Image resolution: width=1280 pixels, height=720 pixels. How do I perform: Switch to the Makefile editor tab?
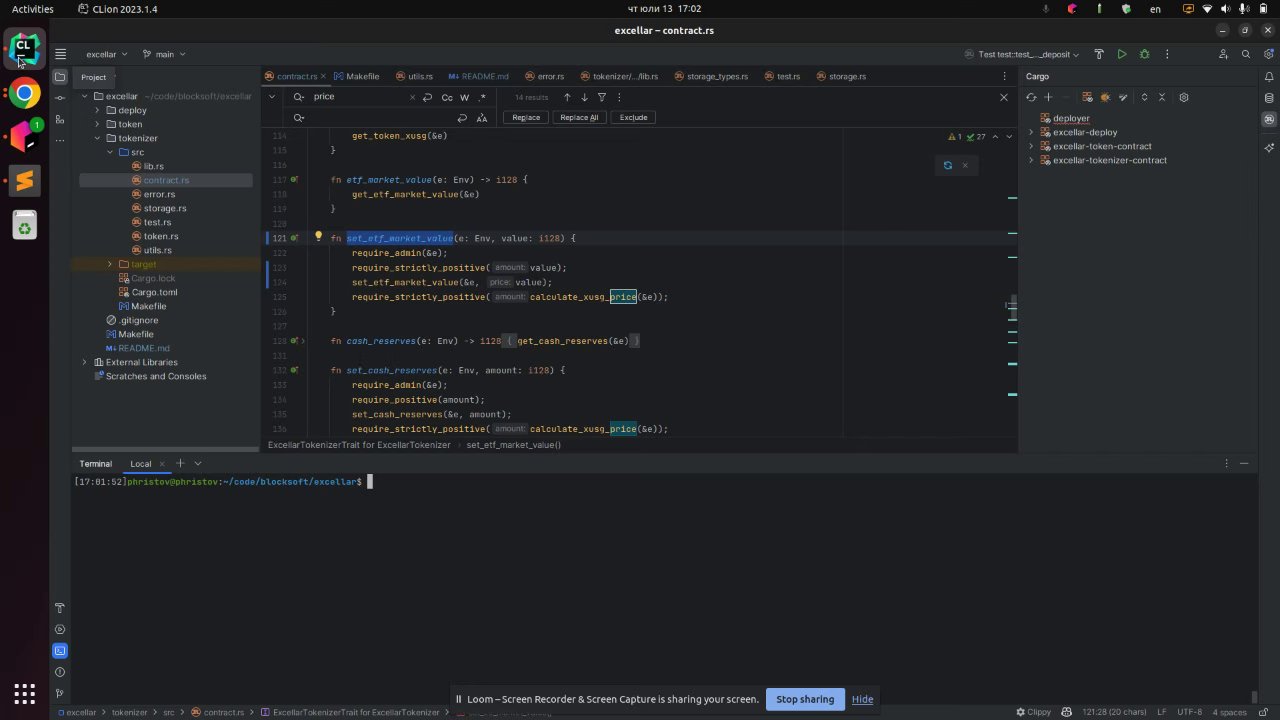click(x=356, y=76)
